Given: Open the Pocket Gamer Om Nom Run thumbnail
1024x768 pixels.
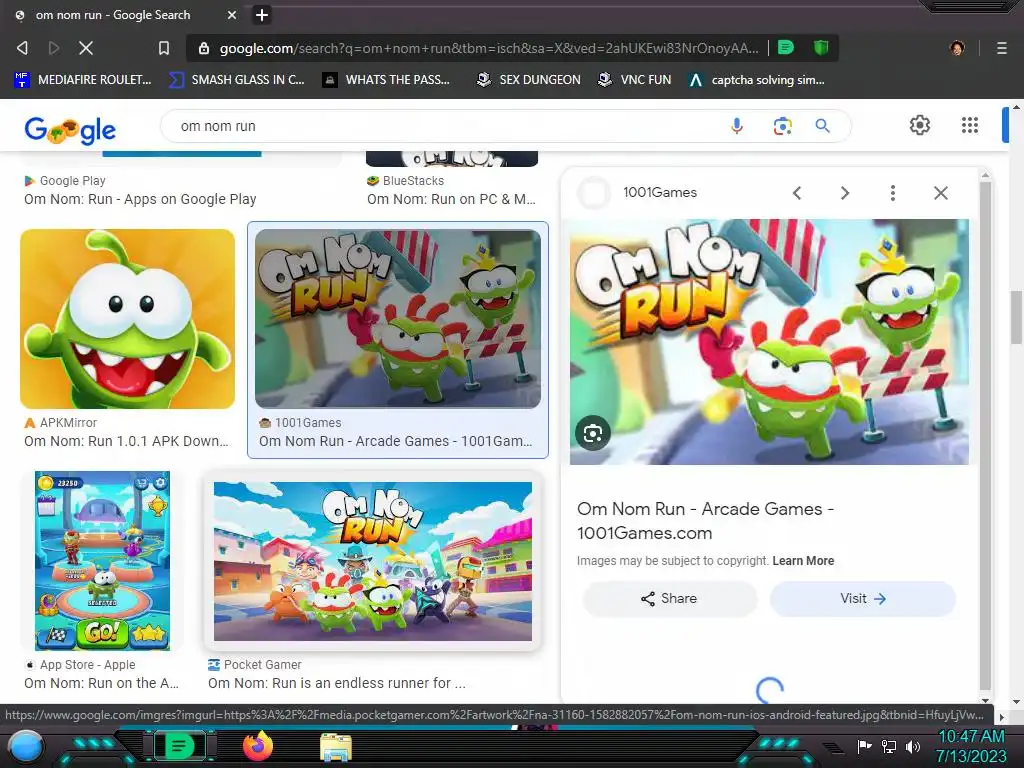Looking at the screenshot, I should click(x=373, y=562).
